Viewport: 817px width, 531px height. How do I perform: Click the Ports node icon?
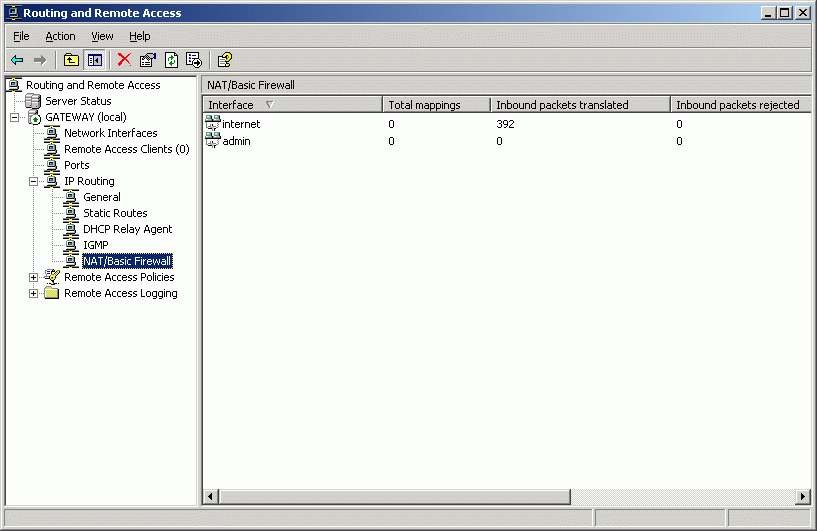pos(52,165)
